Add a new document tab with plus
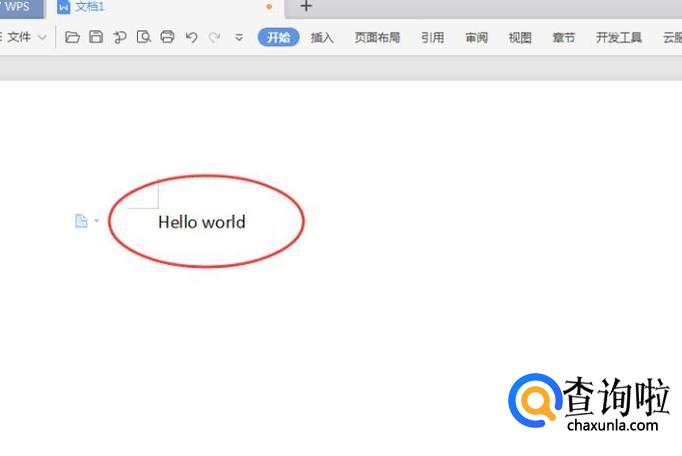The width and height of the screenshot is (682, 456). point(306,7)
